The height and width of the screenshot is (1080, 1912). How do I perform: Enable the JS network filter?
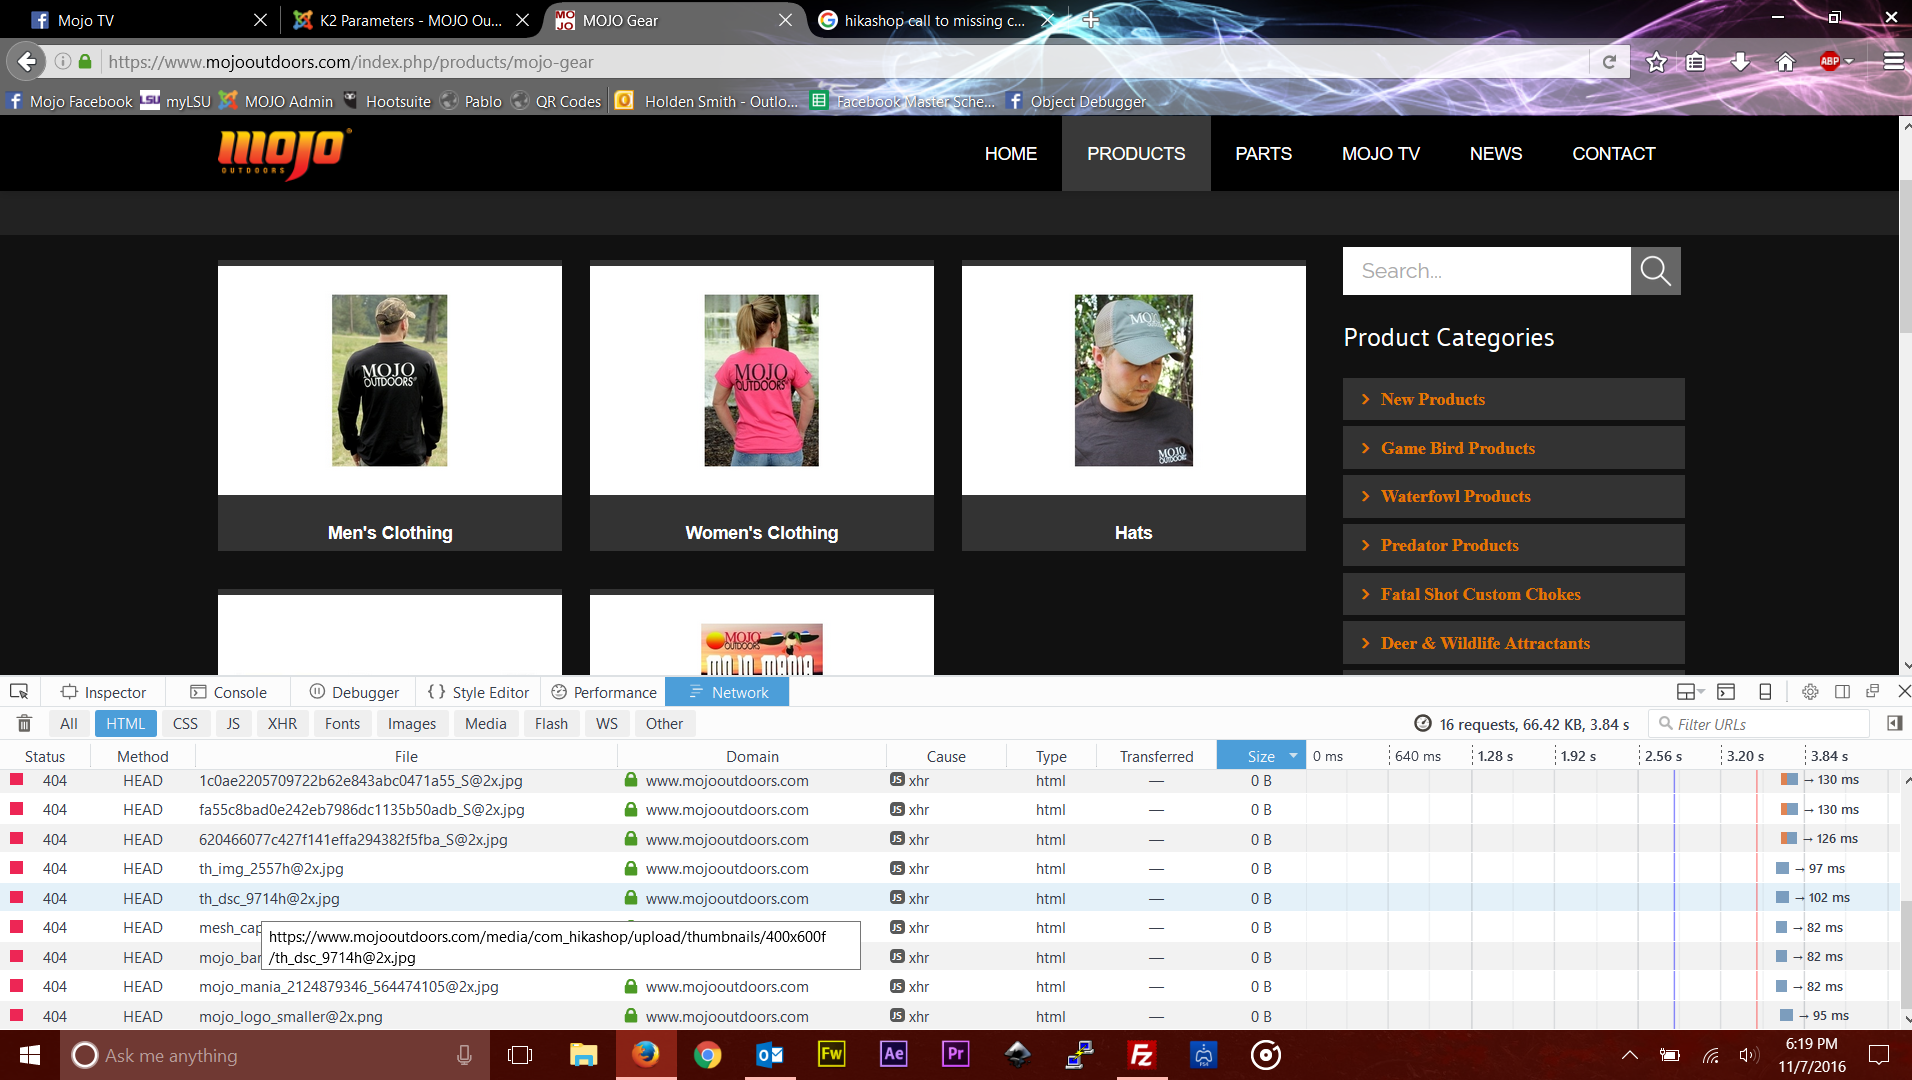pos(233,724)
